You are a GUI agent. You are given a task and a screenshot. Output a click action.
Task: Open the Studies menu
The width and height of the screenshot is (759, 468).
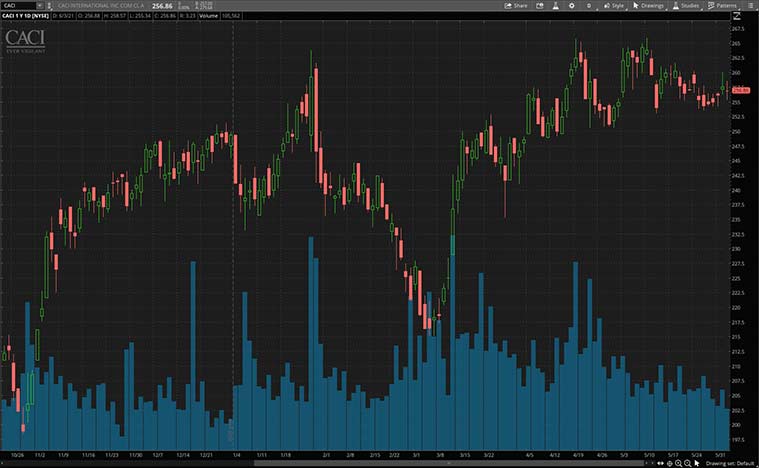686,5
